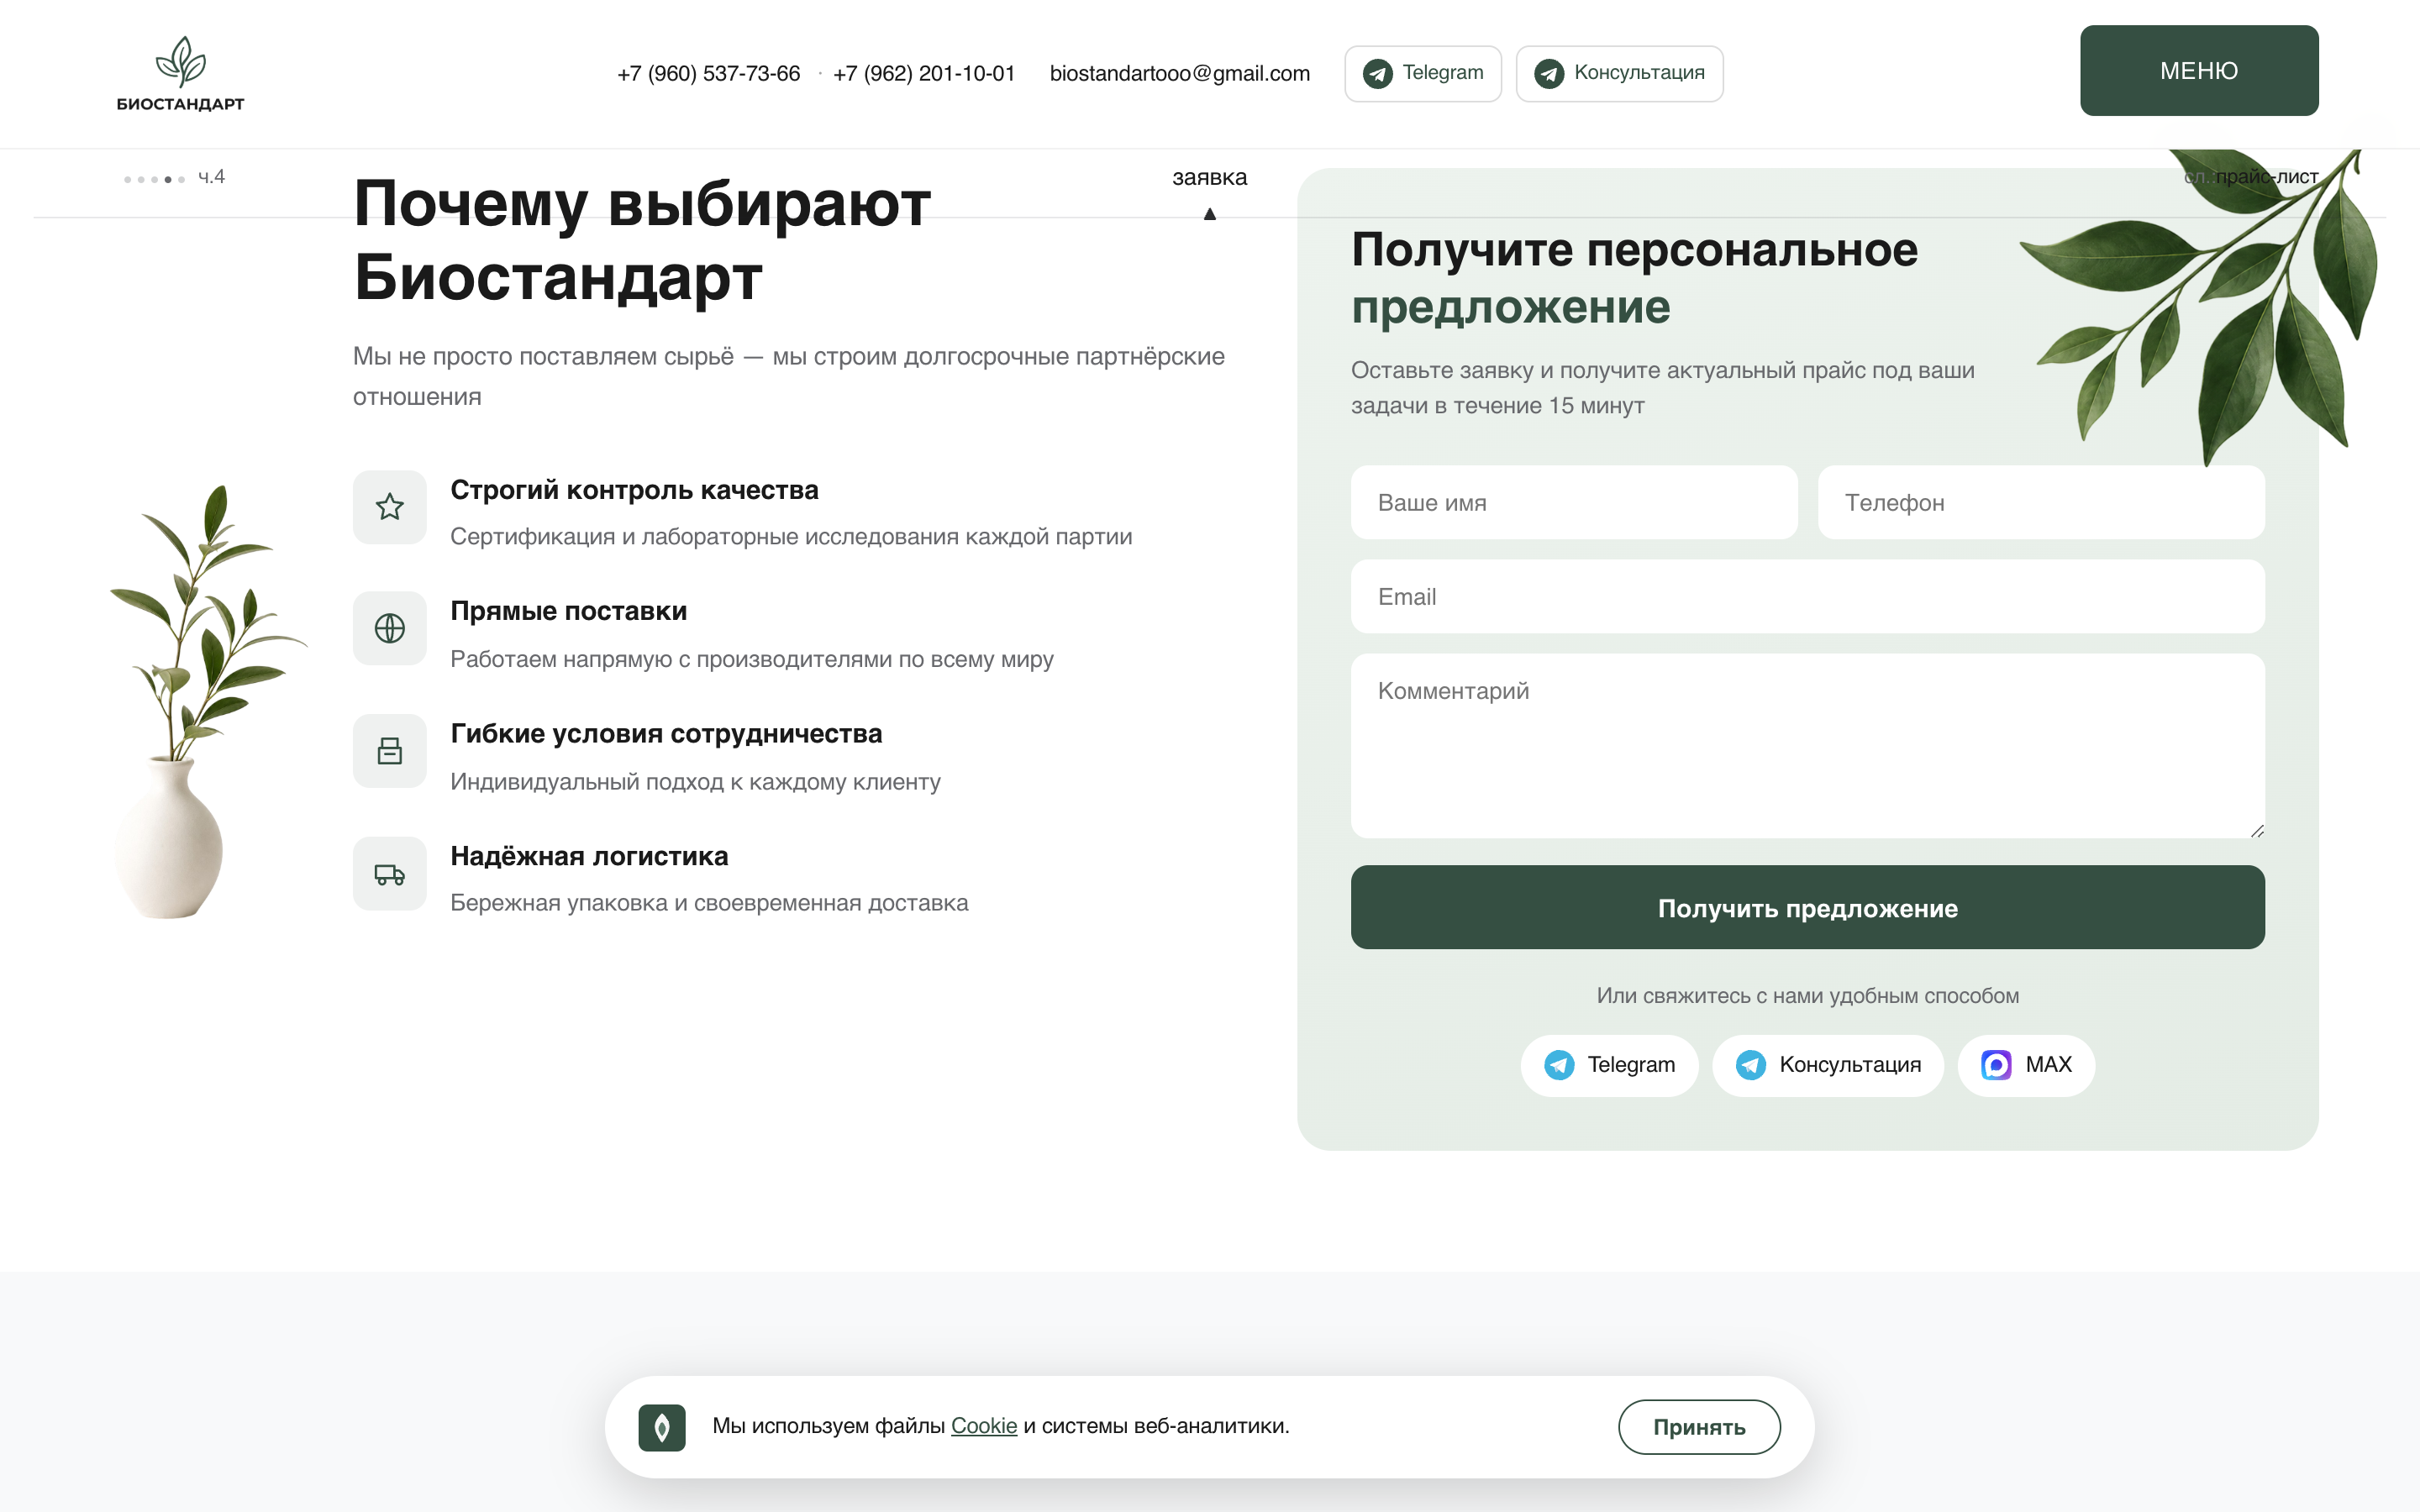Click the archive box icon for flexible terms
Viewport: 2420px width, 1512px height.
click(x=389, y=751)
